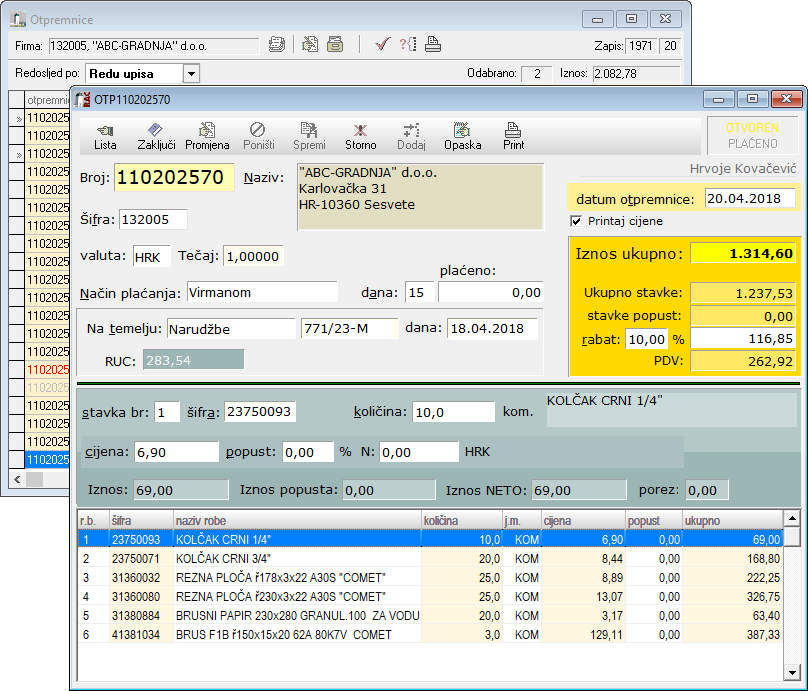The image size is (808, 691).
Task: Click the item list scrollbar up arrow
Action: coord(792,518)
